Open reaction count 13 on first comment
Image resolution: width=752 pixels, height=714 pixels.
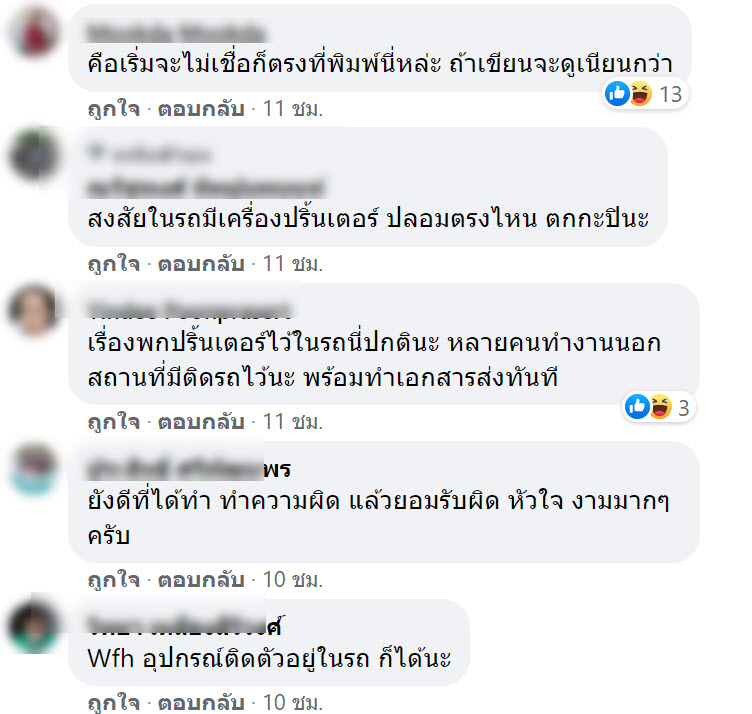tap(670, 94)
